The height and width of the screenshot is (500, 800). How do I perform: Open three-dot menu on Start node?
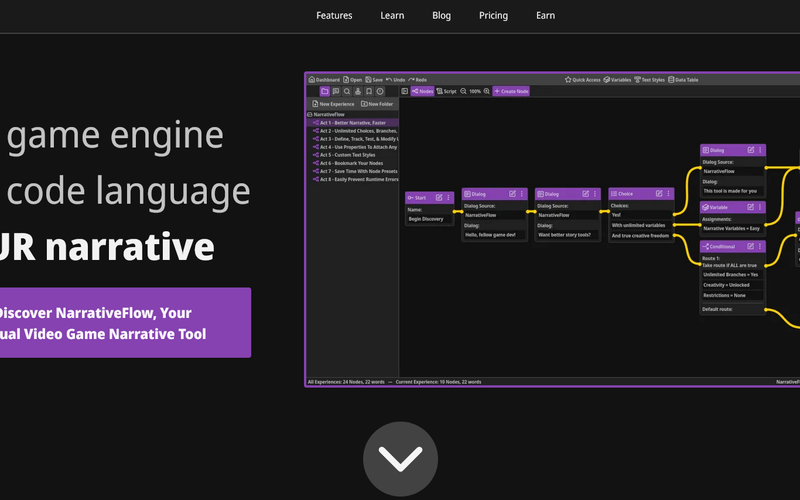click(448, 197)
